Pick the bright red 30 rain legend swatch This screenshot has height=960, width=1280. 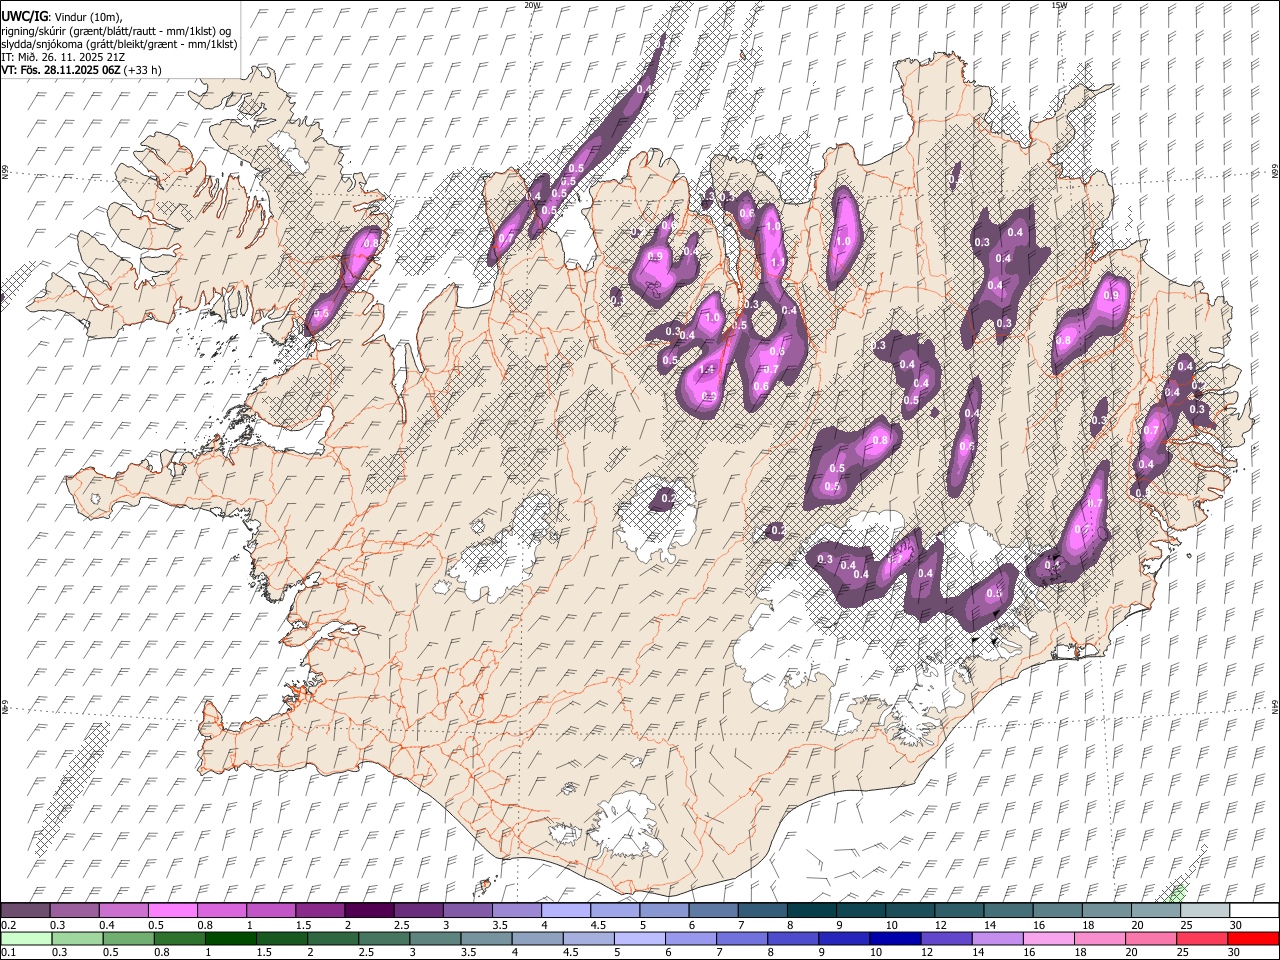[1252, 938]
